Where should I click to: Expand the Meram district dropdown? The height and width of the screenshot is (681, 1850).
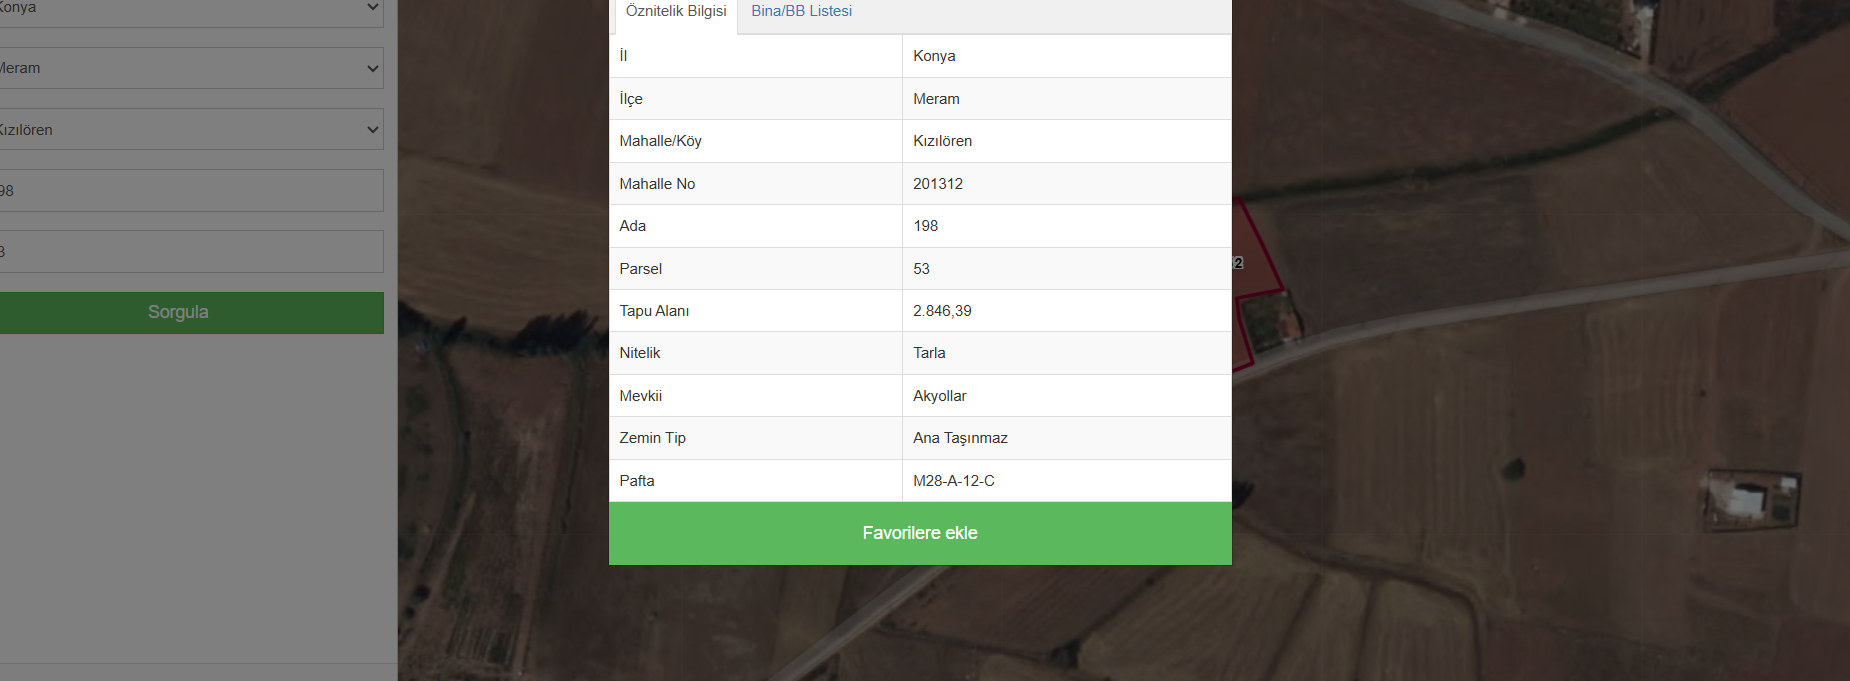[190, 68]
